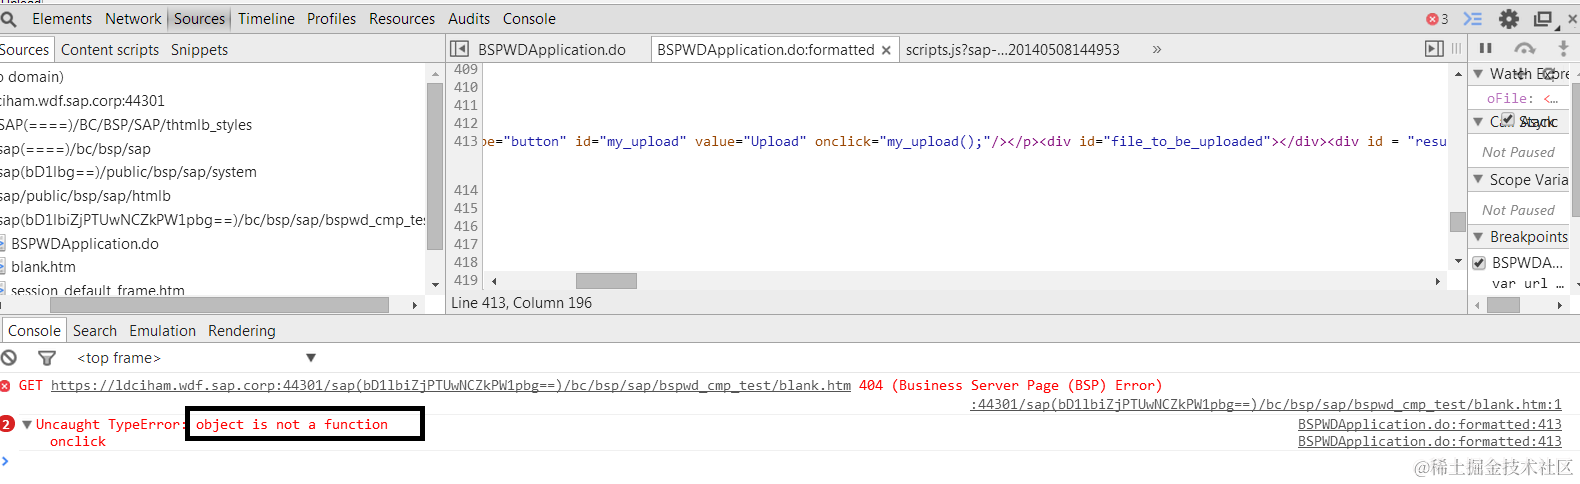
Task: Click the 'Line 413, Column 196' status text
Action: pos(521,303)
